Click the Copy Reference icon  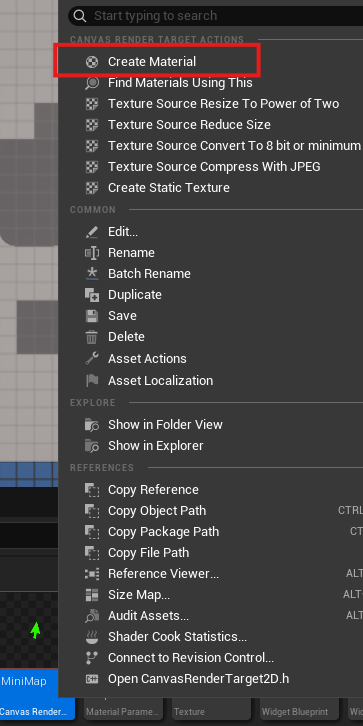pyautogui.click(x=92, y=490)
